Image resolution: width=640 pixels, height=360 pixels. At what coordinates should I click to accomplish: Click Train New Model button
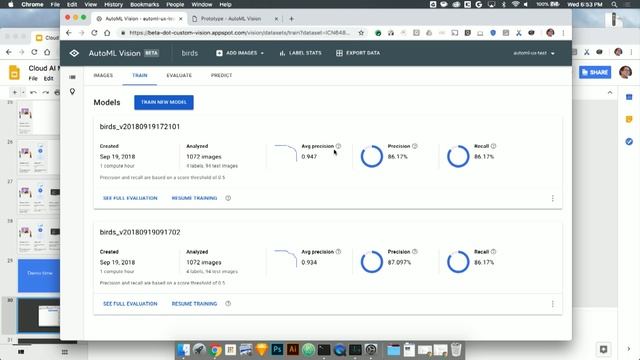(x=164, y=102)
